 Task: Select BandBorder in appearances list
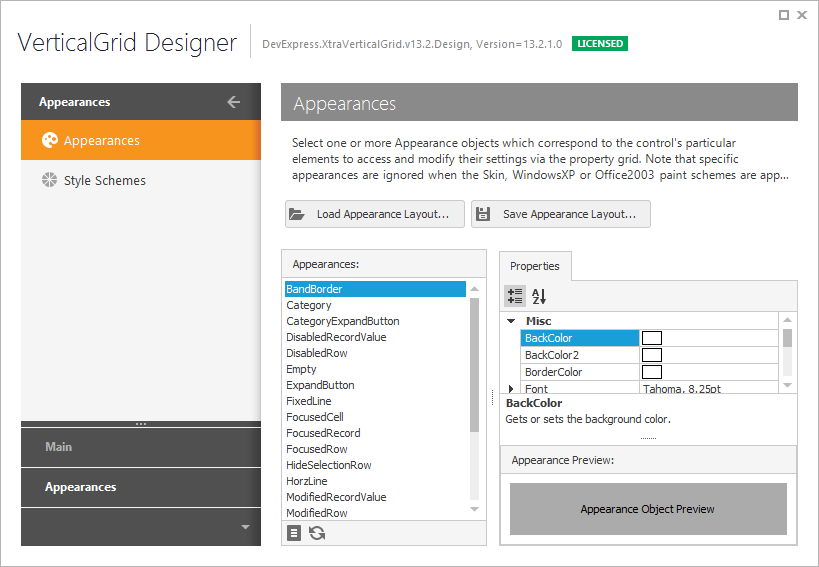375,289
